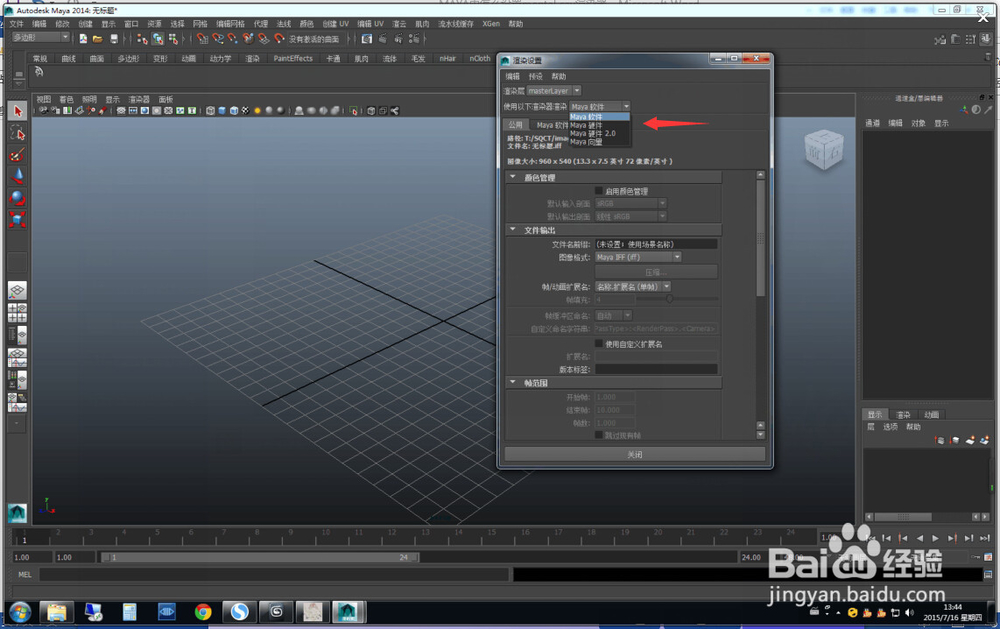This screenshot has width=1000, height=629.
Task: Select the Scale tool cube icon
Action: [17, 219]
